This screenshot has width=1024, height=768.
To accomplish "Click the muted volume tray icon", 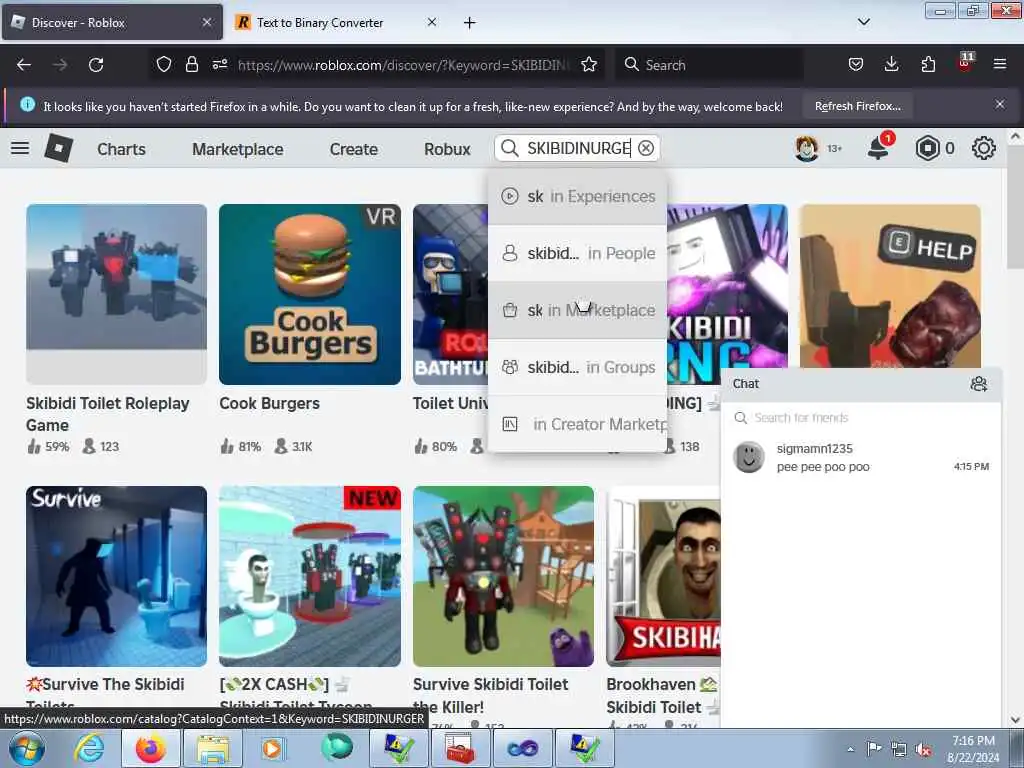I will (x=923, y=750).
